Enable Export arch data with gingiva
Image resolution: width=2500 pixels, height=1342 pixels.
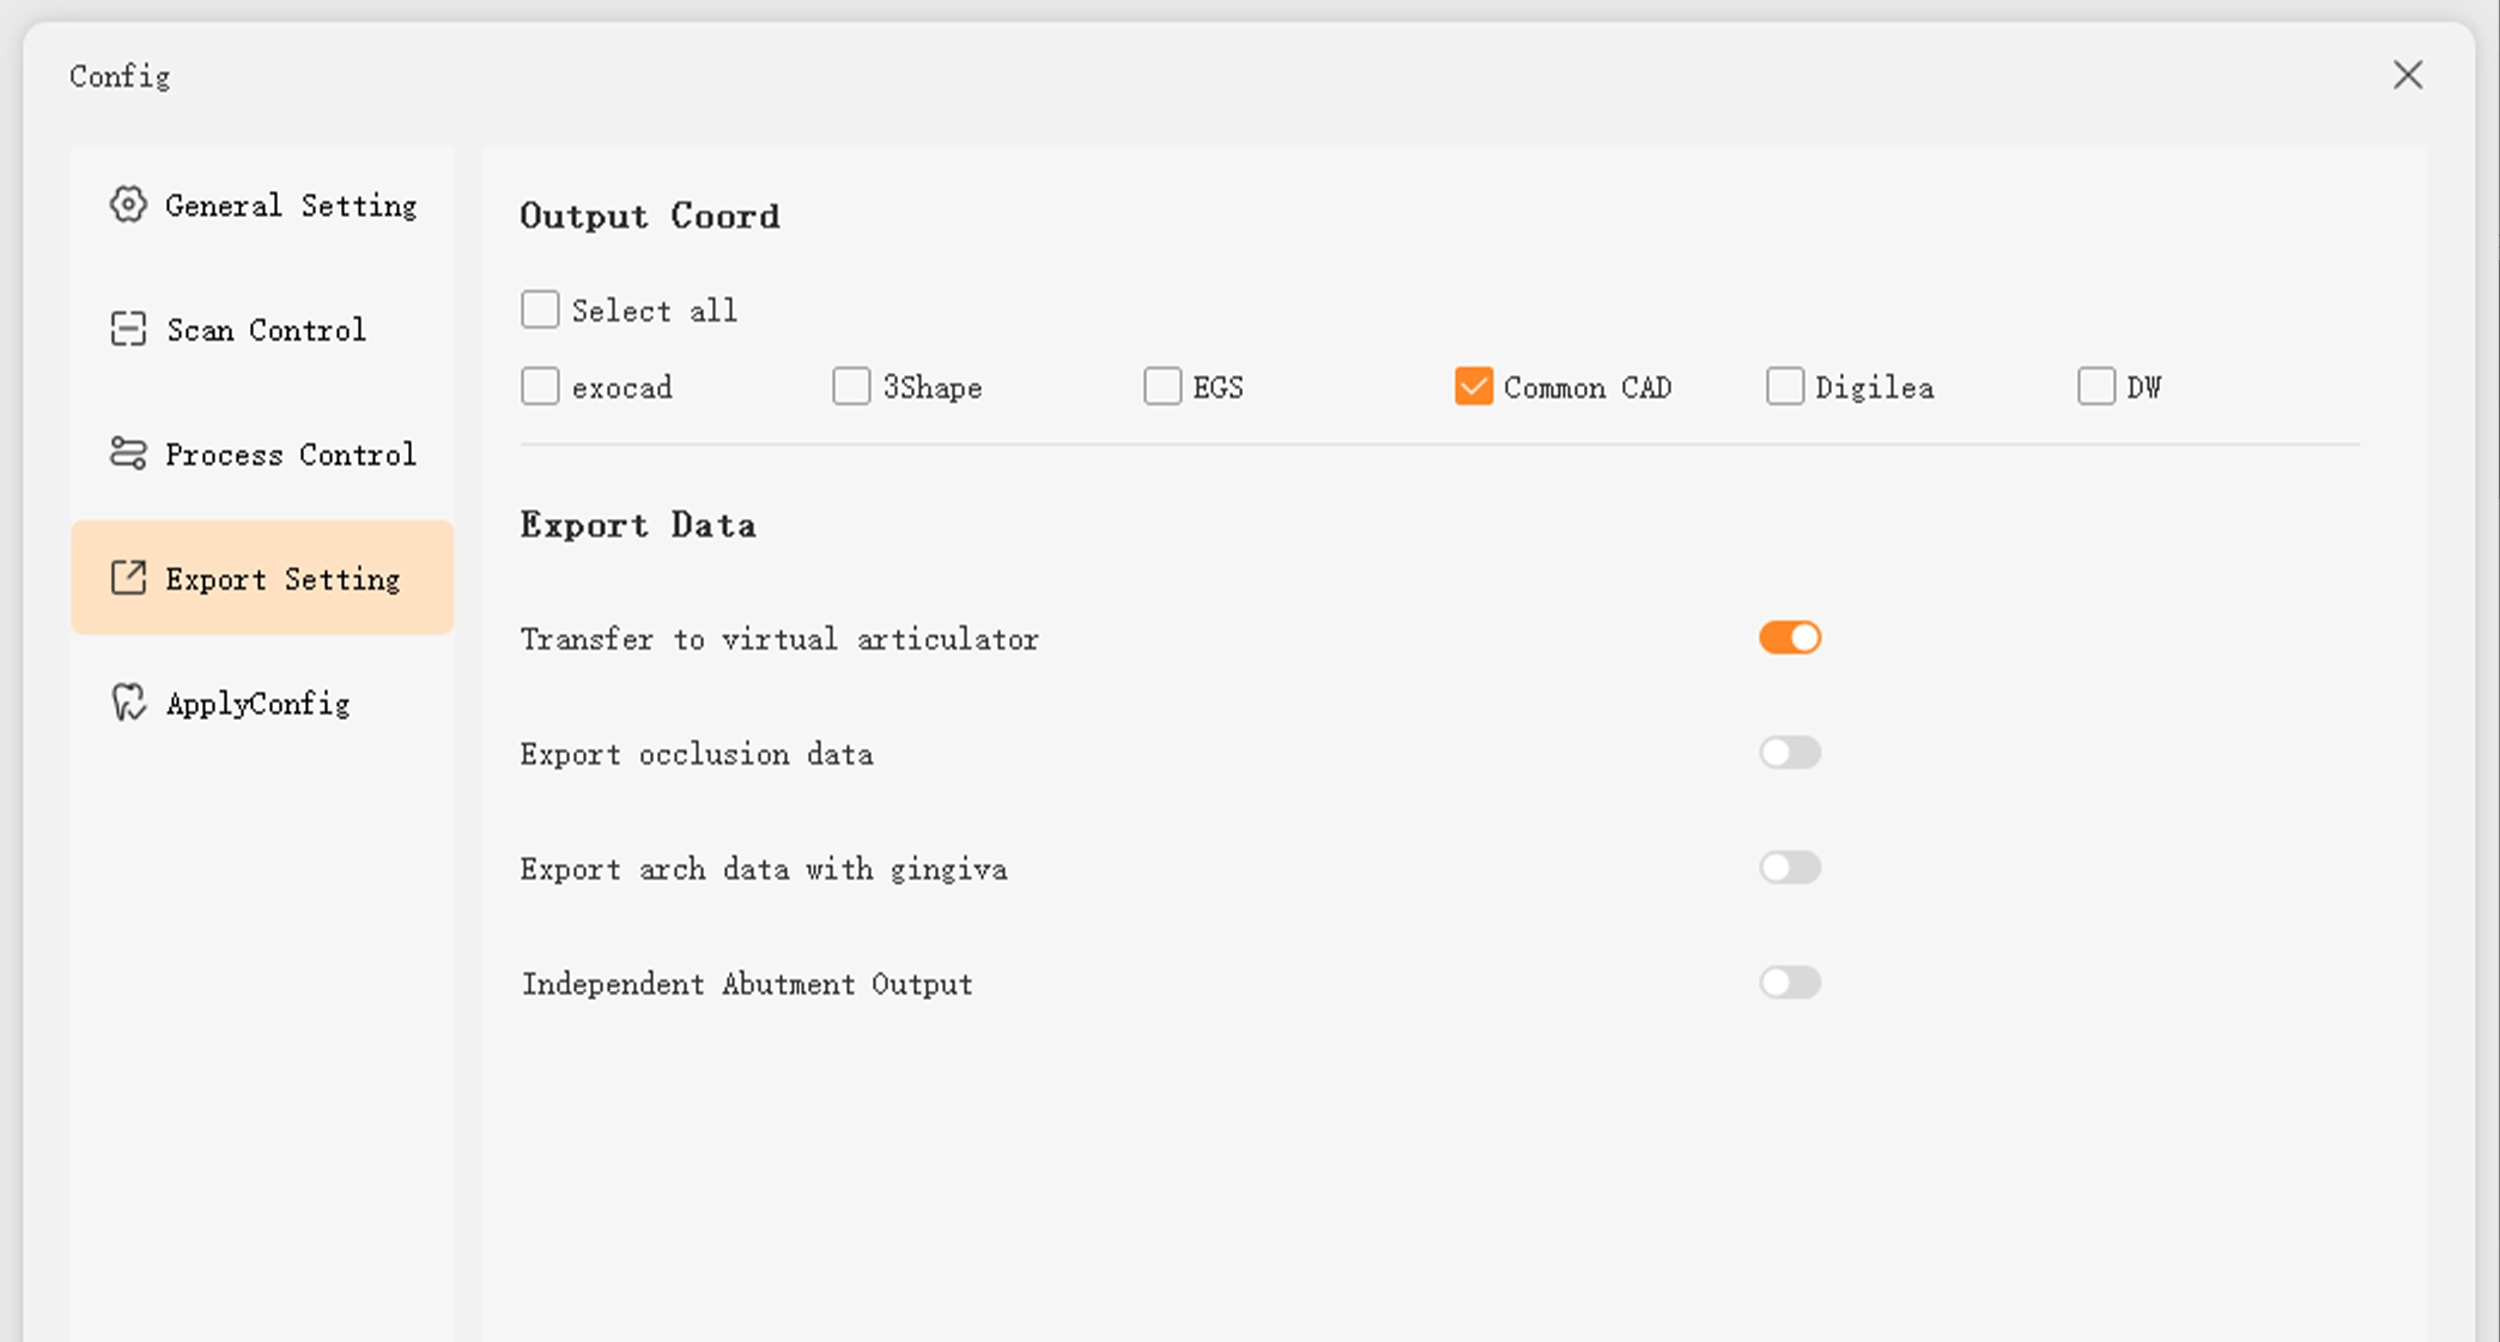point(1790,868)
